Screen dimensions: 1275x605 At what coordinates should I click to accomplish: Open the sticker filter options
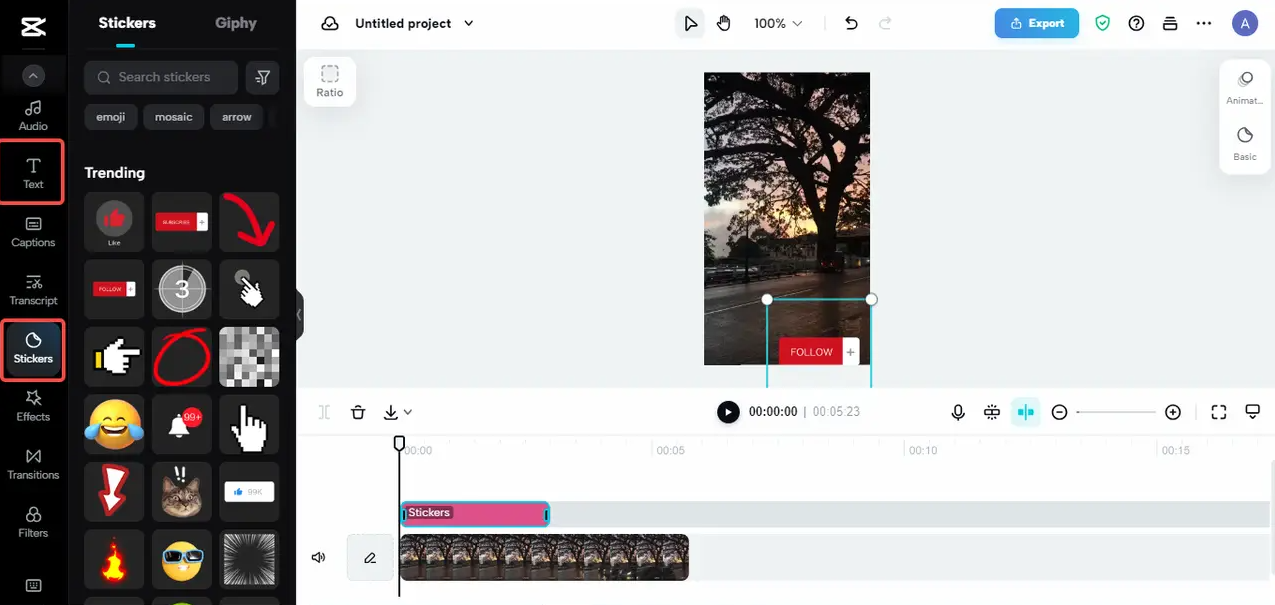point(262,77)
